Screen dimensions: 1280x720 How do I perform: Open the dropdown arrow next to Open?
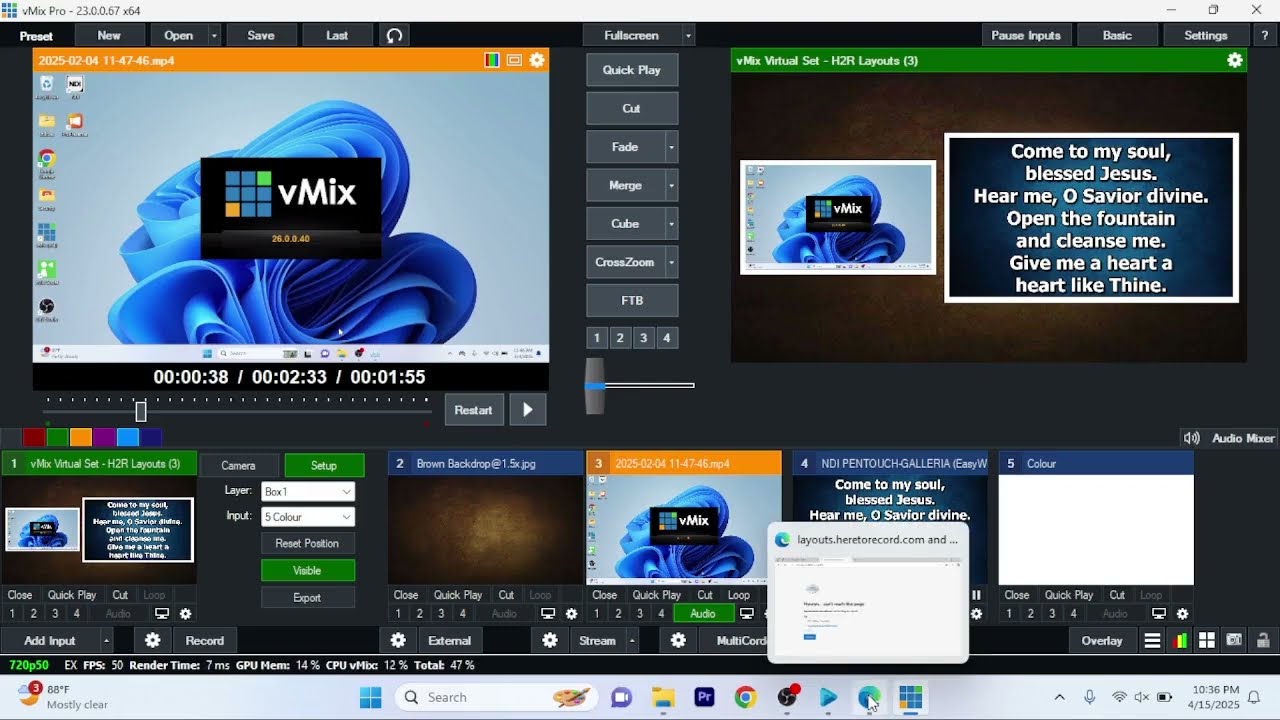pos(214,35)
